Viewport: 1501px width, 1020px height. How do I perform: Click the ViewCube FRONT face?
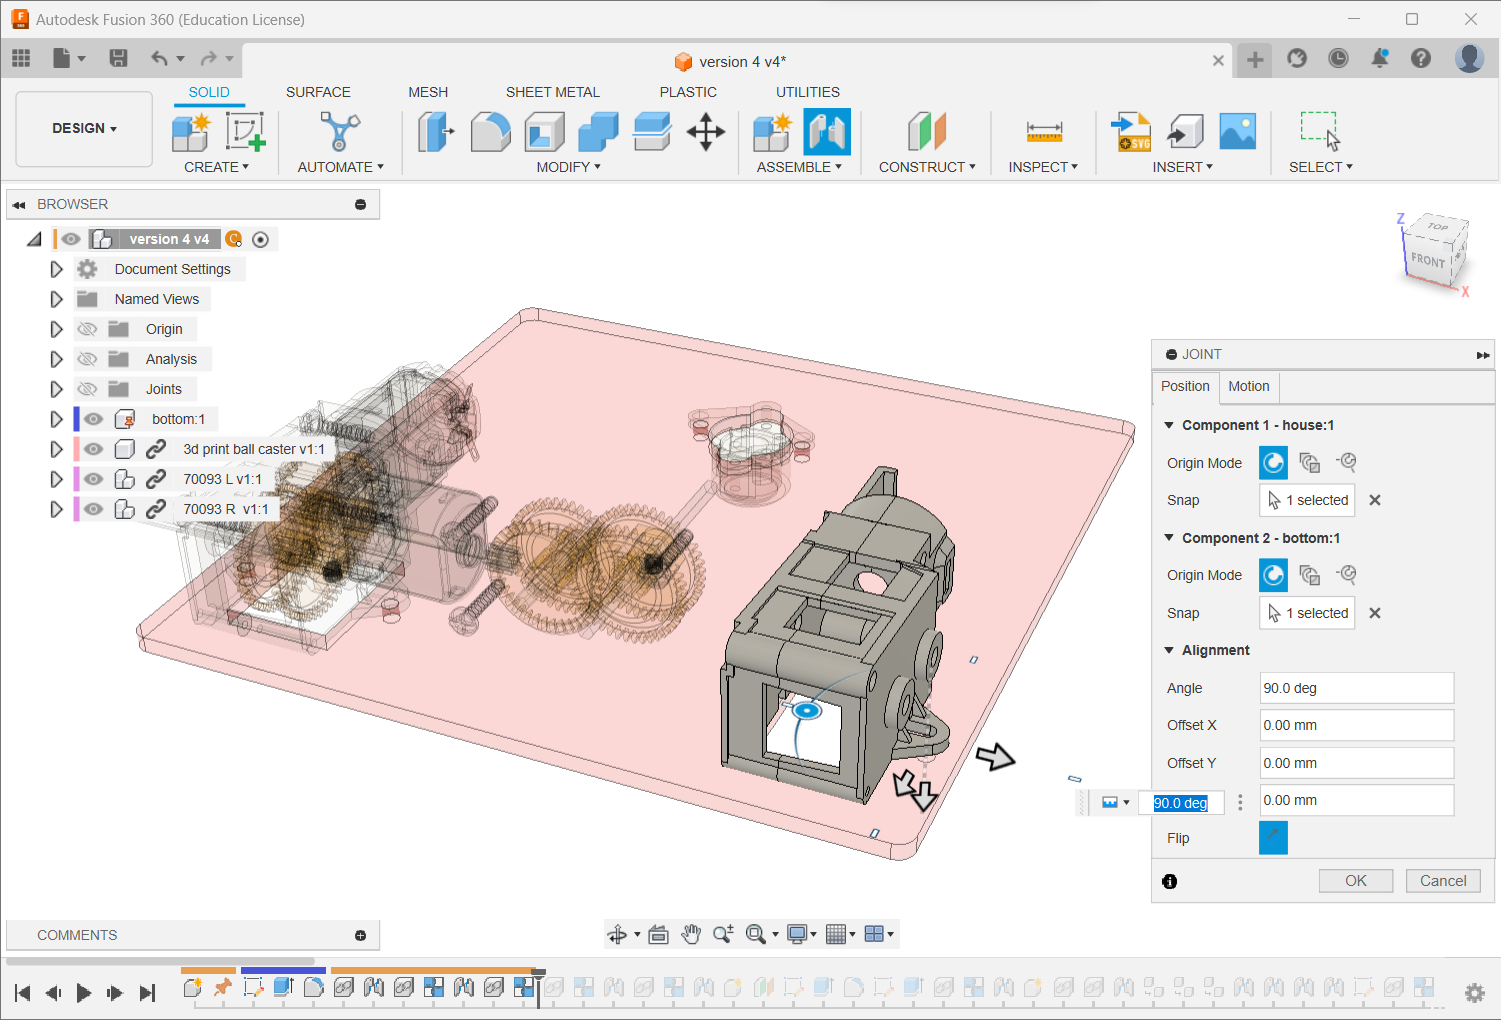[x=1427, y=260]
